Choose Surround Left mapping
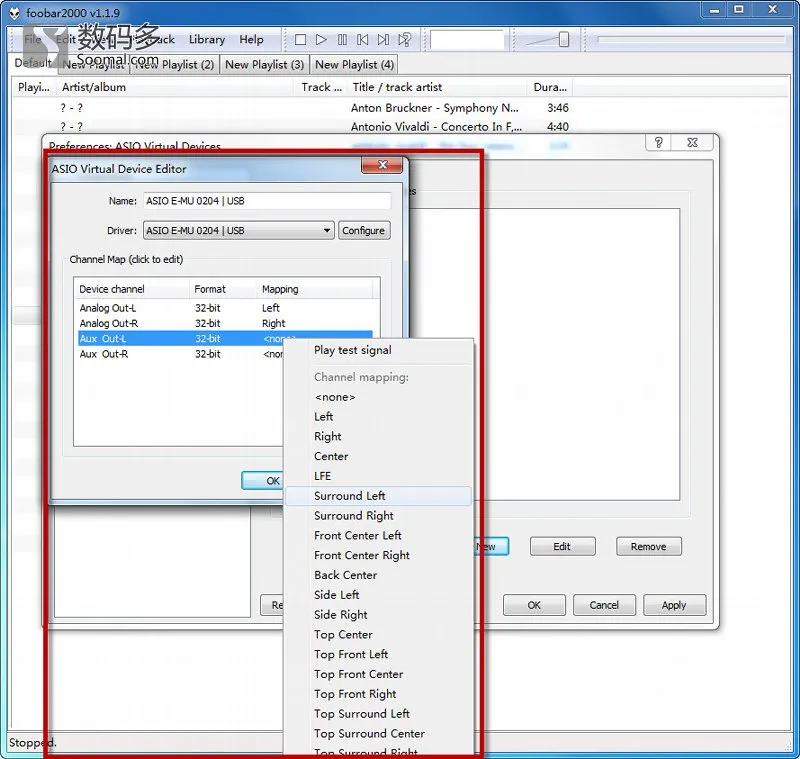 (378, 496)
